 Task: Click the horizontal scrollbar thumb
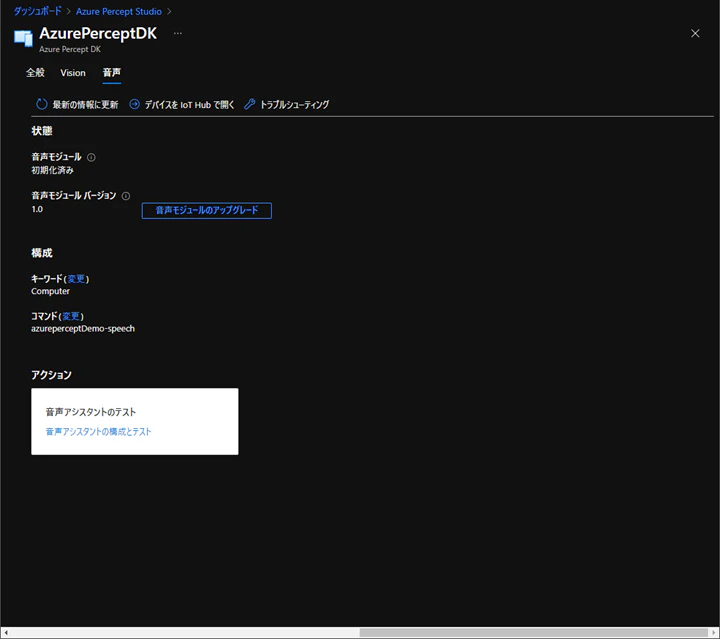point(533,633)
